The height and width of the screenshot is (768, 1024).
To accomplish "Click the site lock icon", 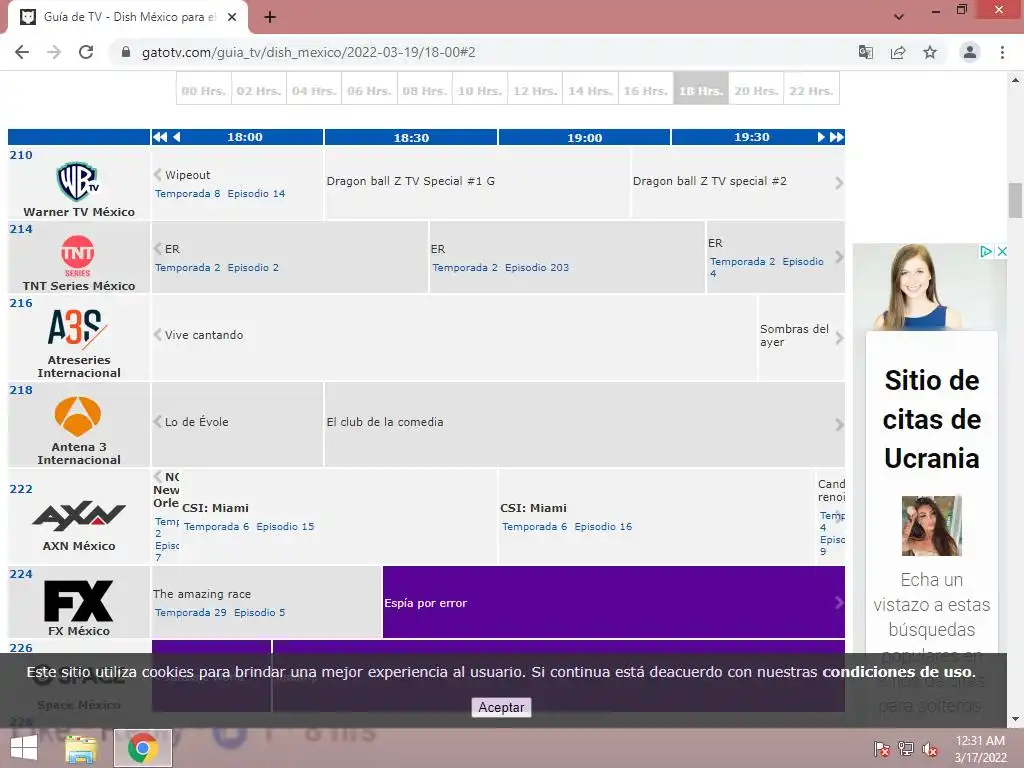I will [x=126, y=52].
